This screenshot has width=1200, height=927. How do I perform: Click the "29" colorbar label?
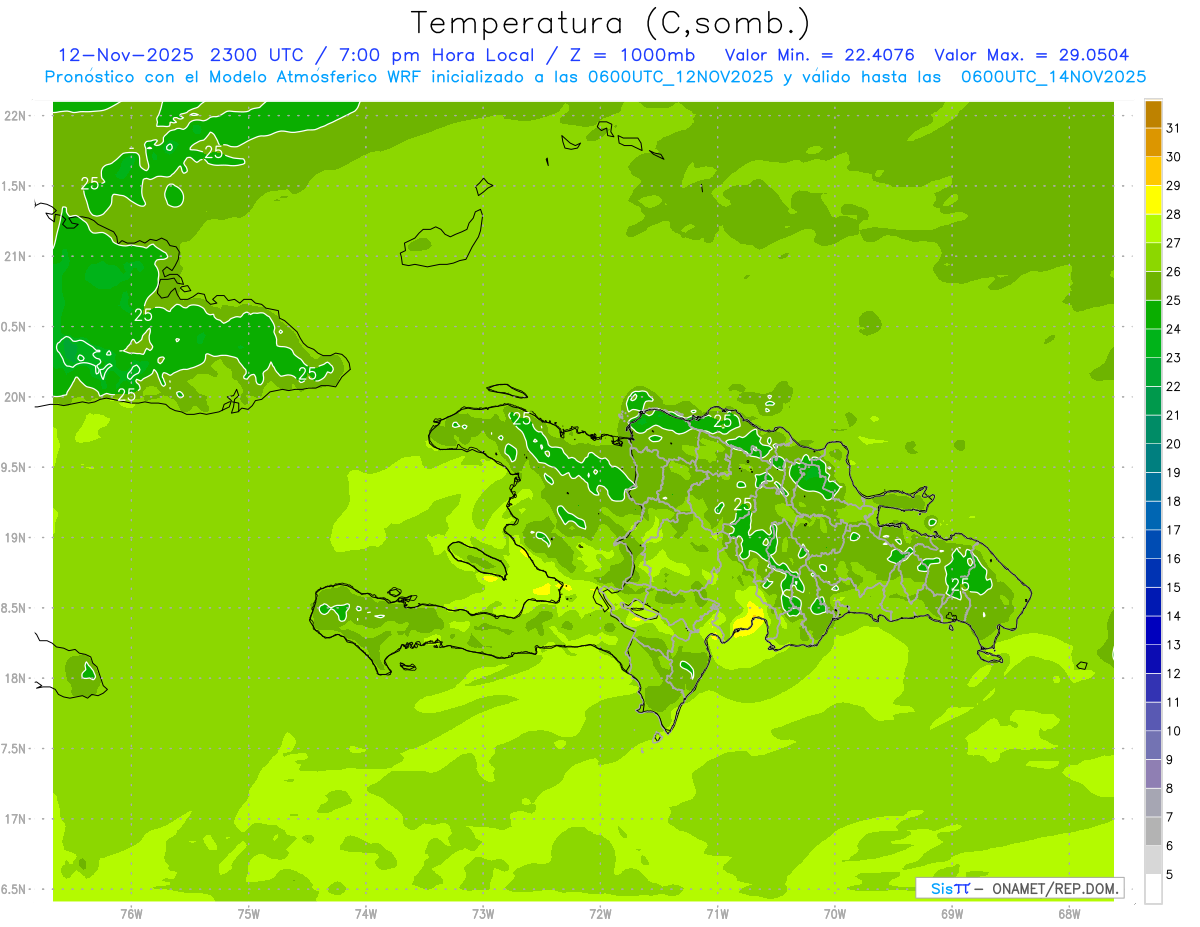pyautogui.click(x=1174, y=185)
